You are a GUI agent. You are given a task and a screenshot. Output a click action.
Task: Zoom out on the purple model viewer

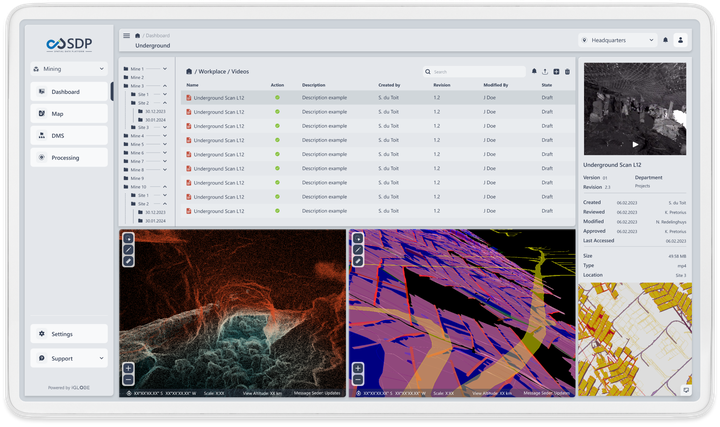(x=358, y=380)
